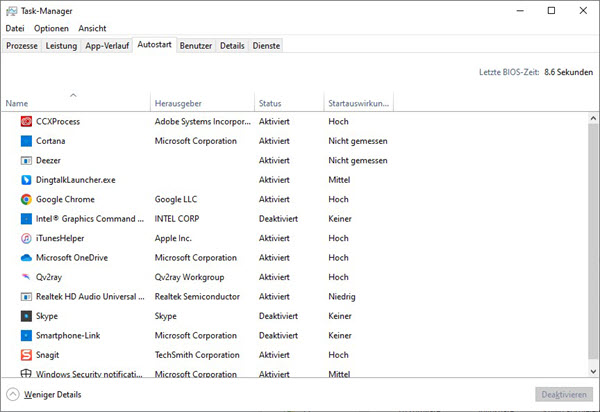
Task: Click the INTEL CORP publisher cell
Action: coord(177,219)
